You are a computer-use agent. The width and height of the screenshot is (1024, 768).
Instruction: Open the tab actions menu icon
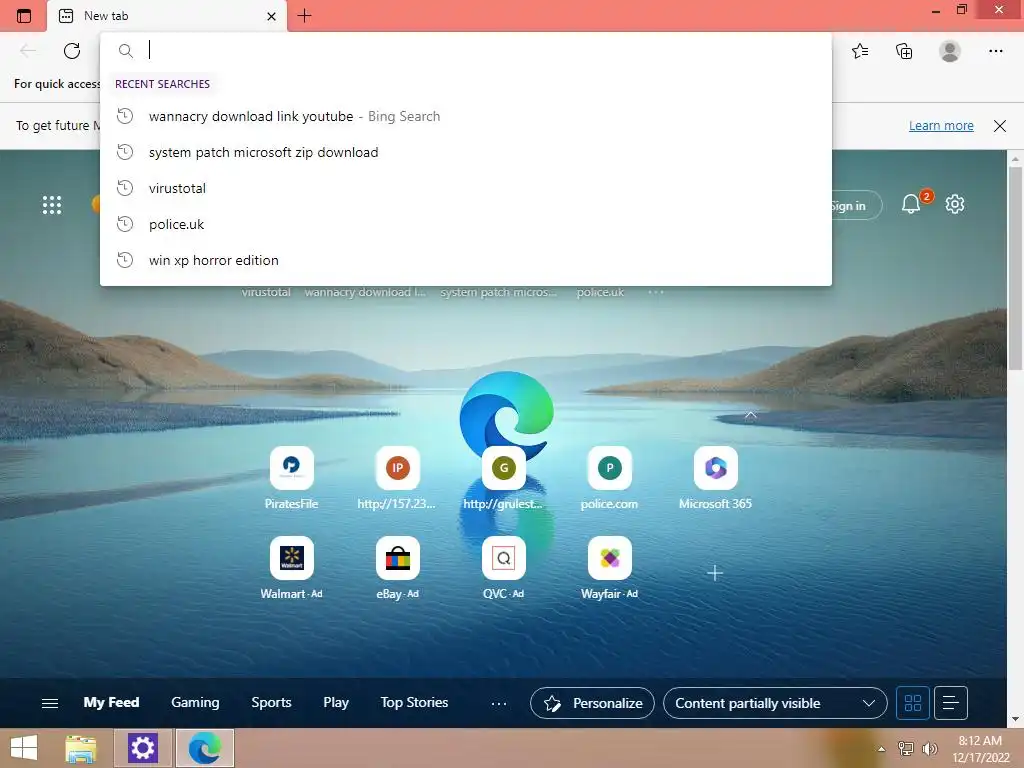click(x=24, y=16)
